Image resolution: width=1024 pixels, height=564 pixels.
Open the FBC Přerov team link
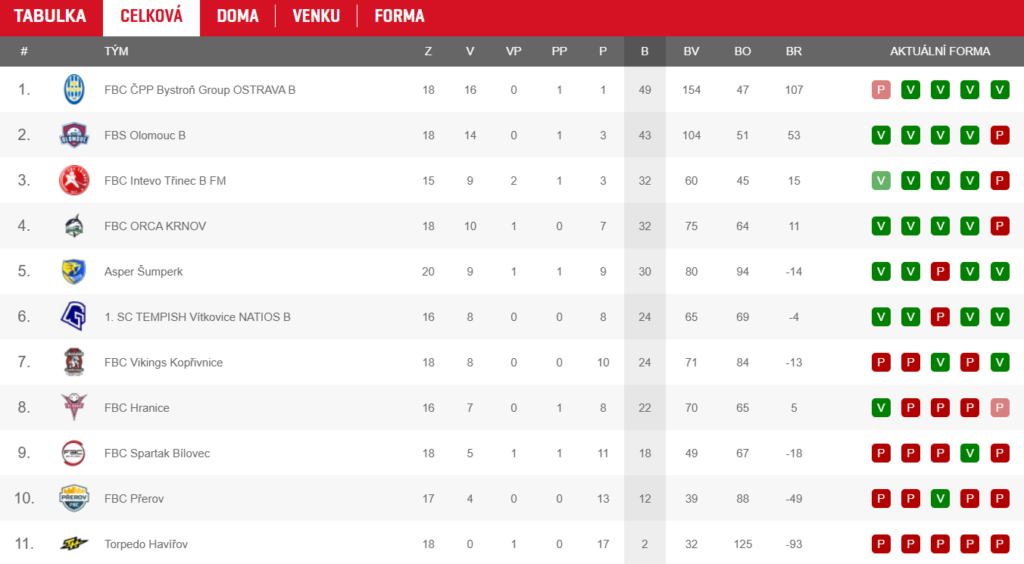(x=134, y=498)
